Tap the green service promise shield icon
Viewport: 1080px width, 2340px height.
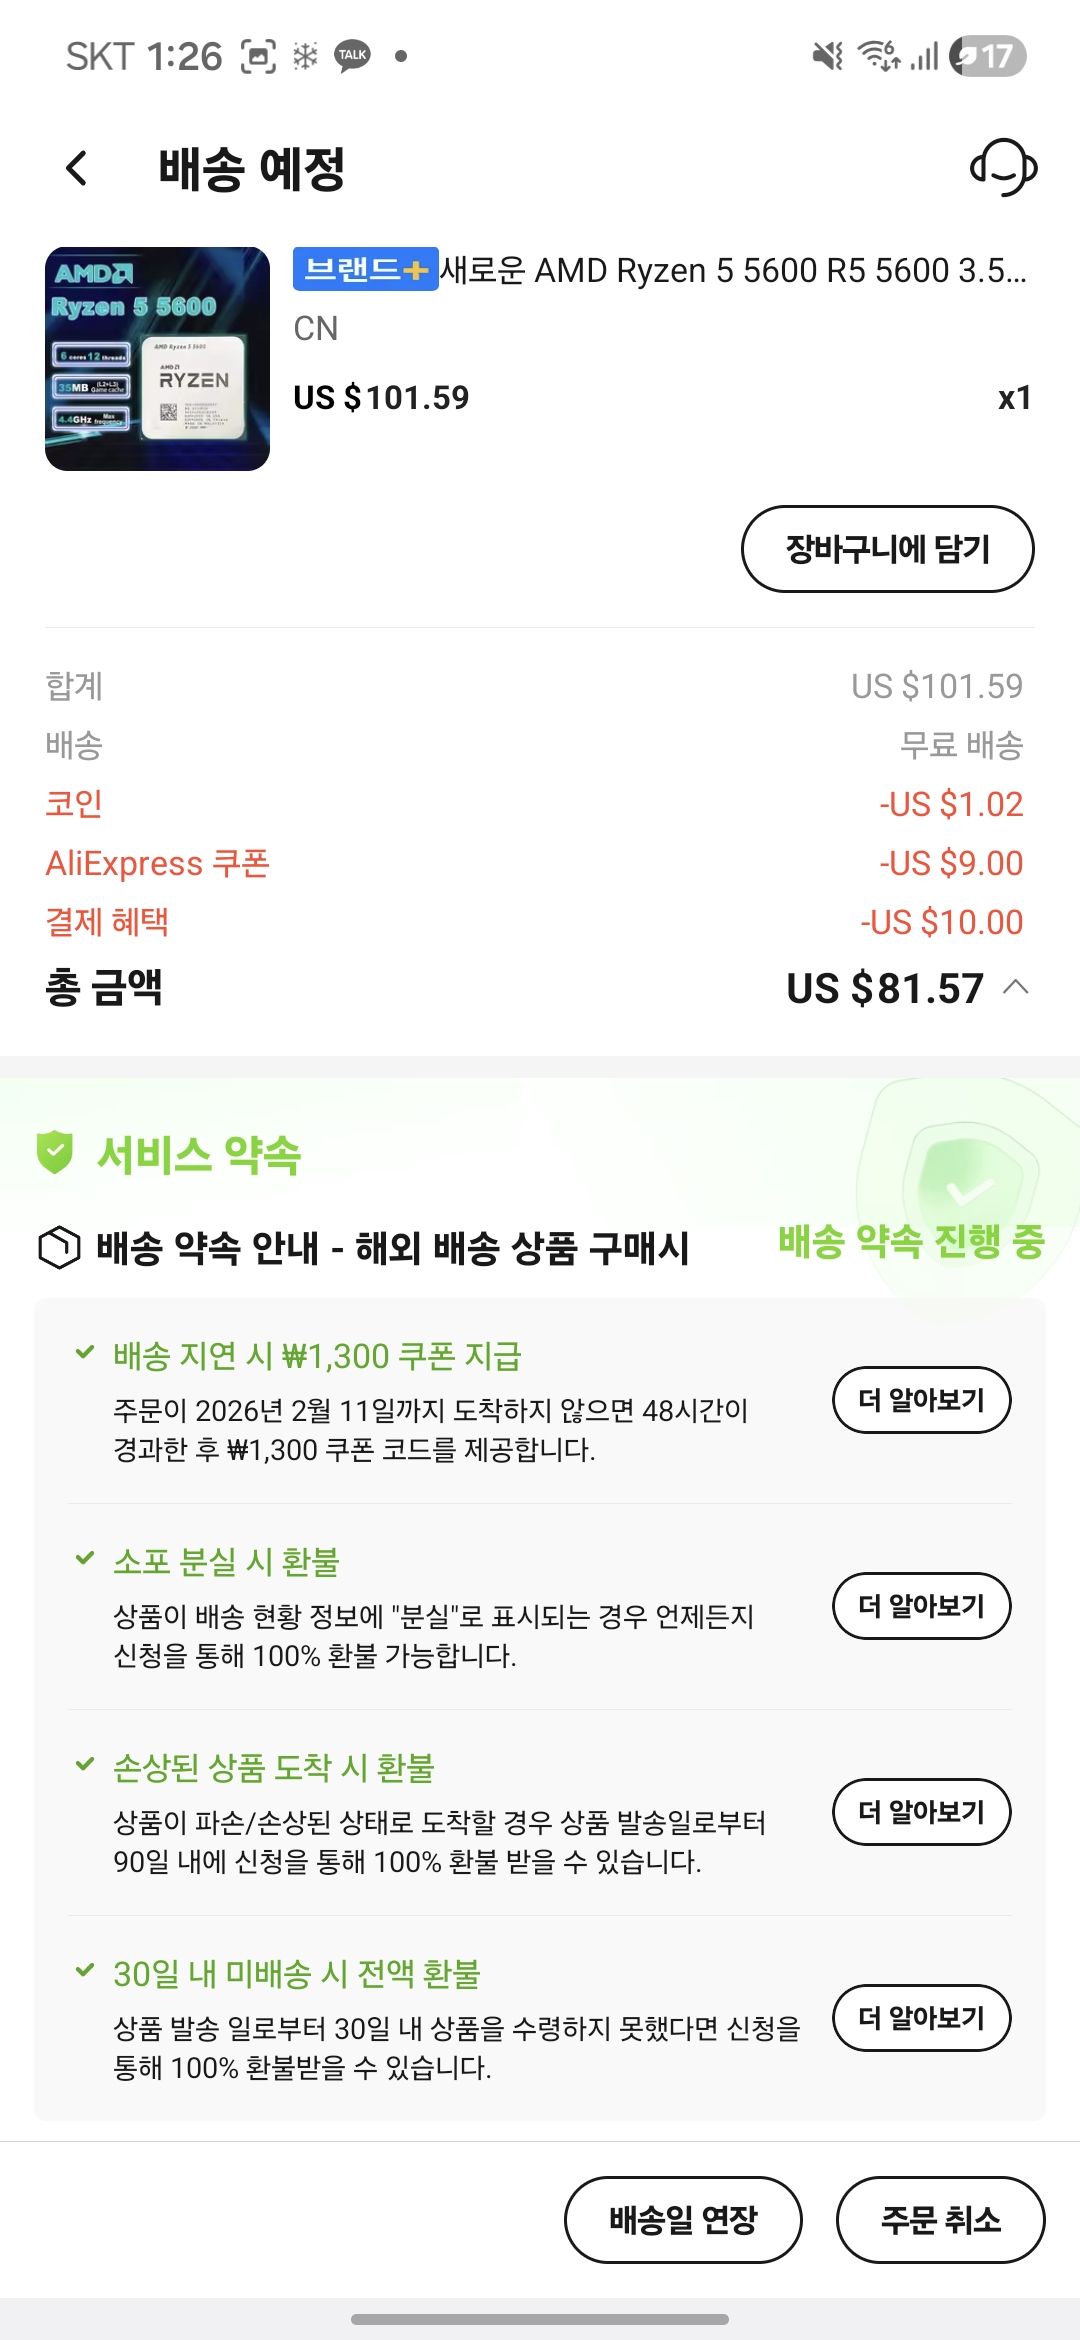(x=55, y=1152)
